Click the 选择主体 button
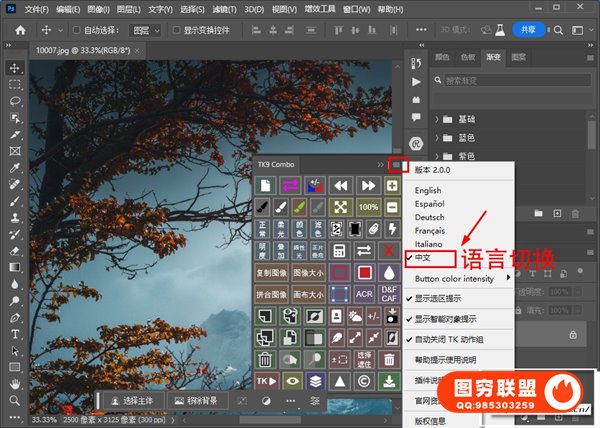The width and height of the screenshot is (600, 428). pyautogui.click(x=136, y=400)
